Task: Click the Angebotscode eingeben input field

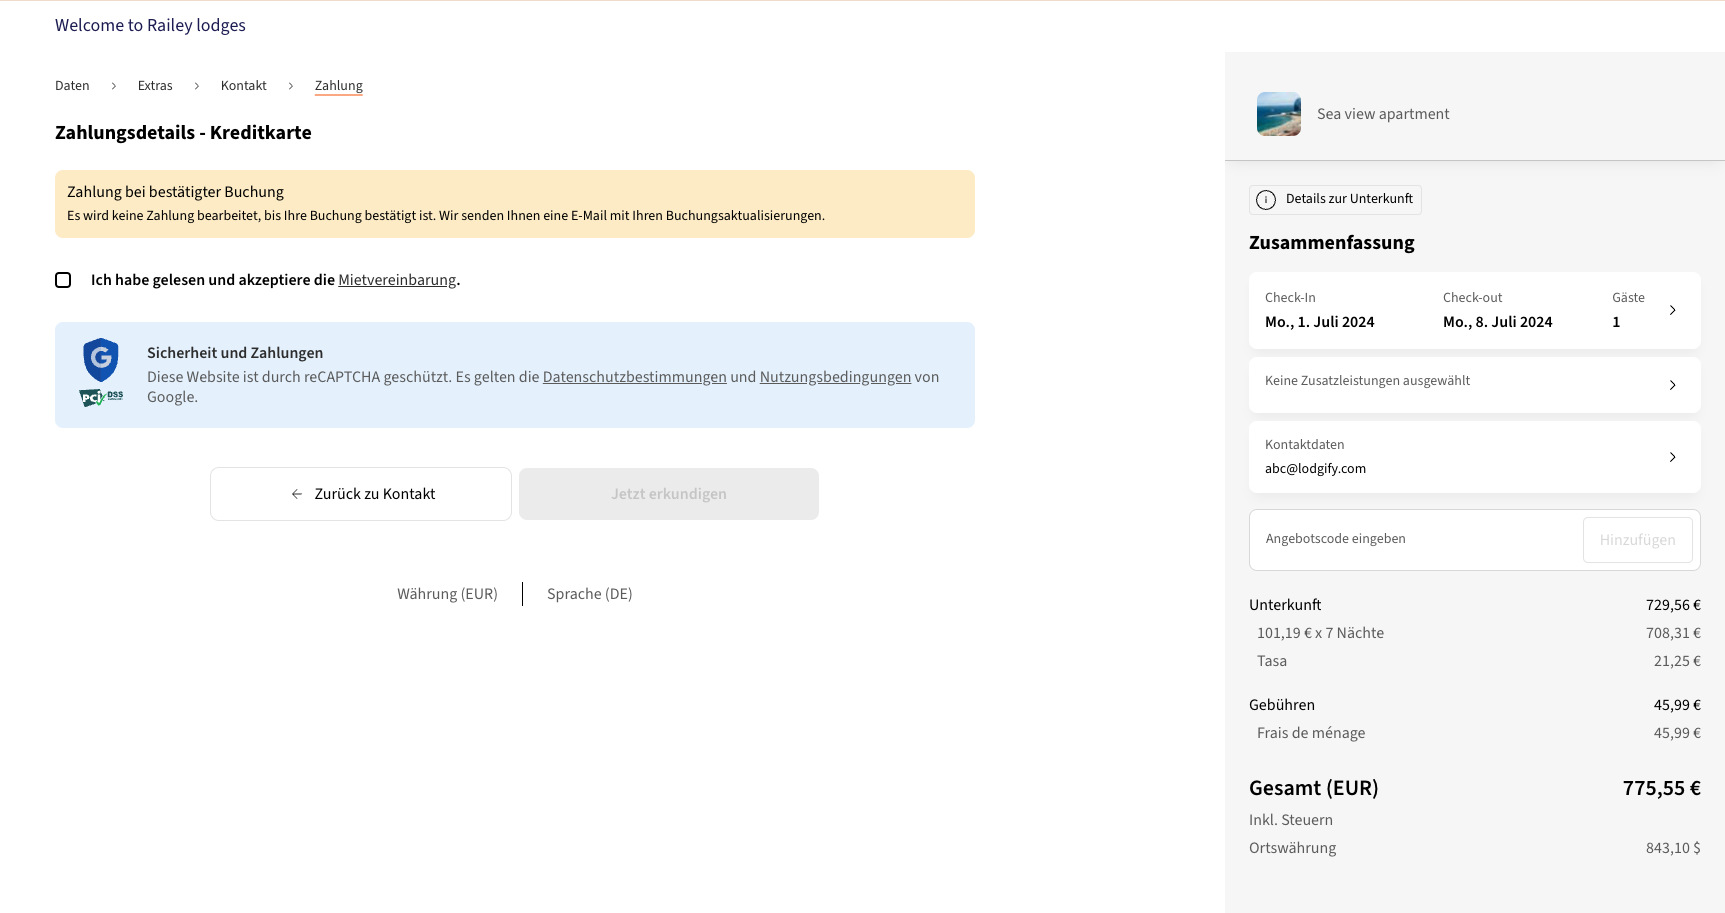Action: click(x=1400, y=539)
